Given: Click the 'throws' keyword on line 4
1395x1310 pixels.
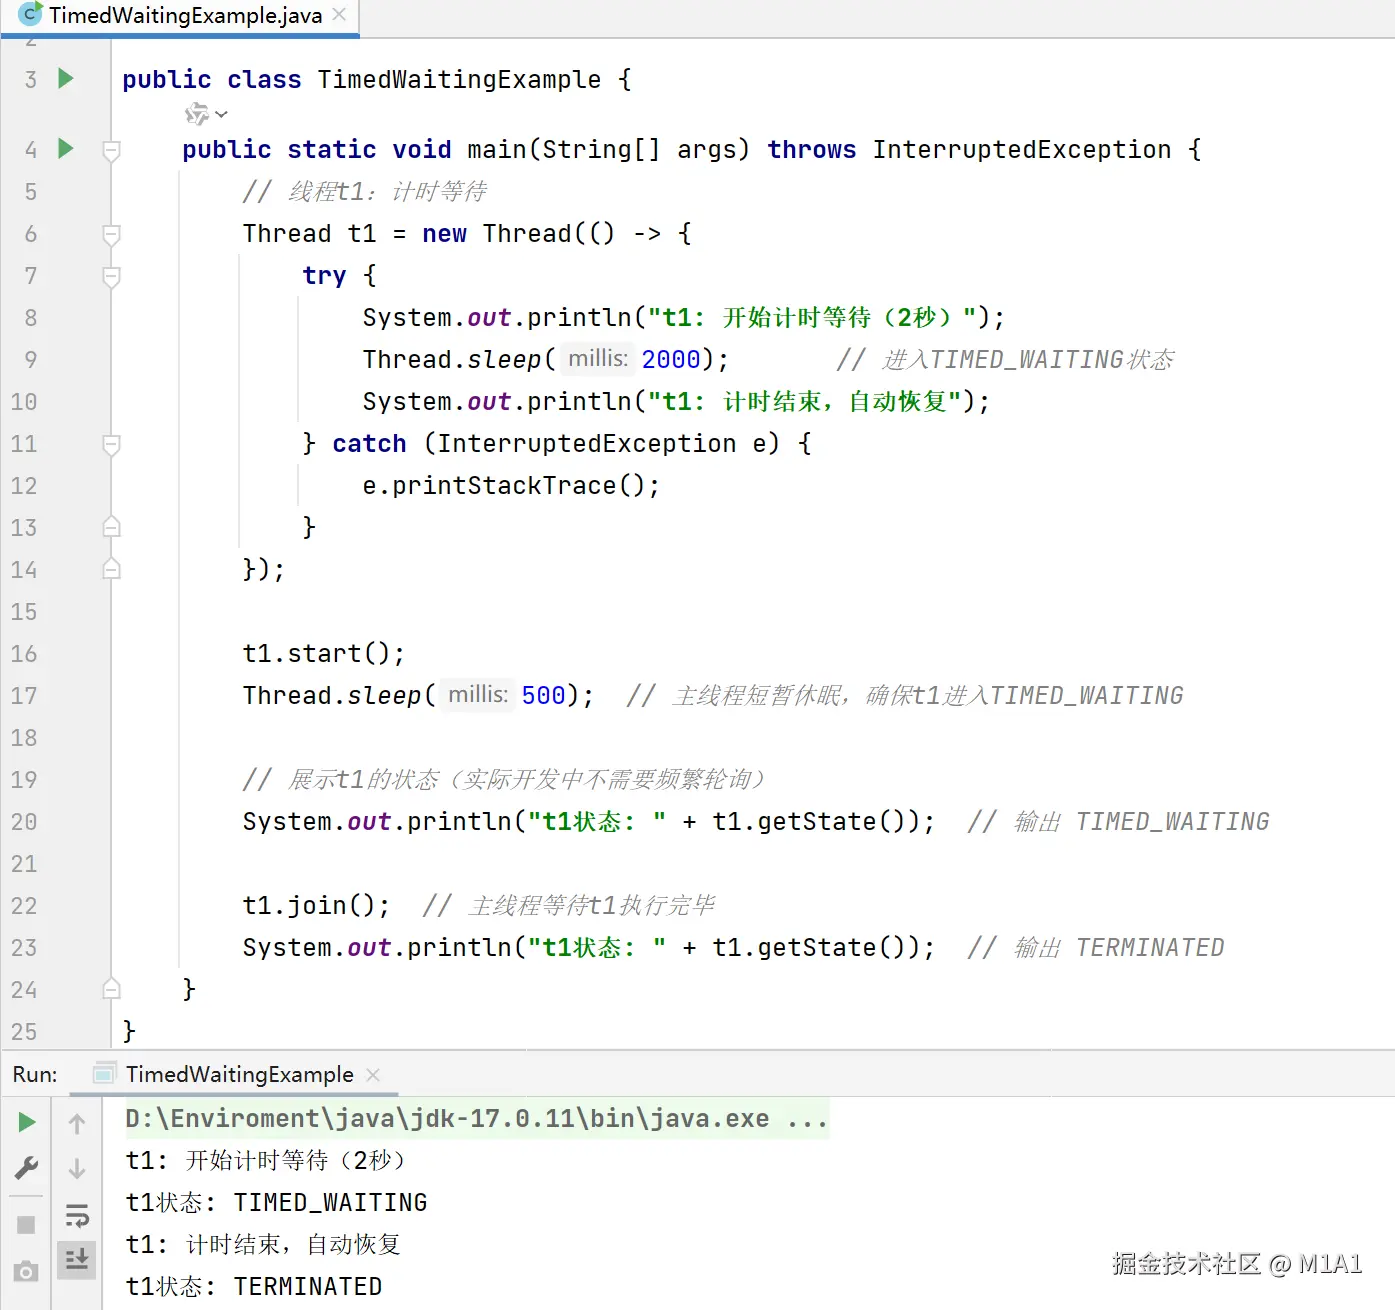Looking at the screenshot, I should [x=812, y=149].
